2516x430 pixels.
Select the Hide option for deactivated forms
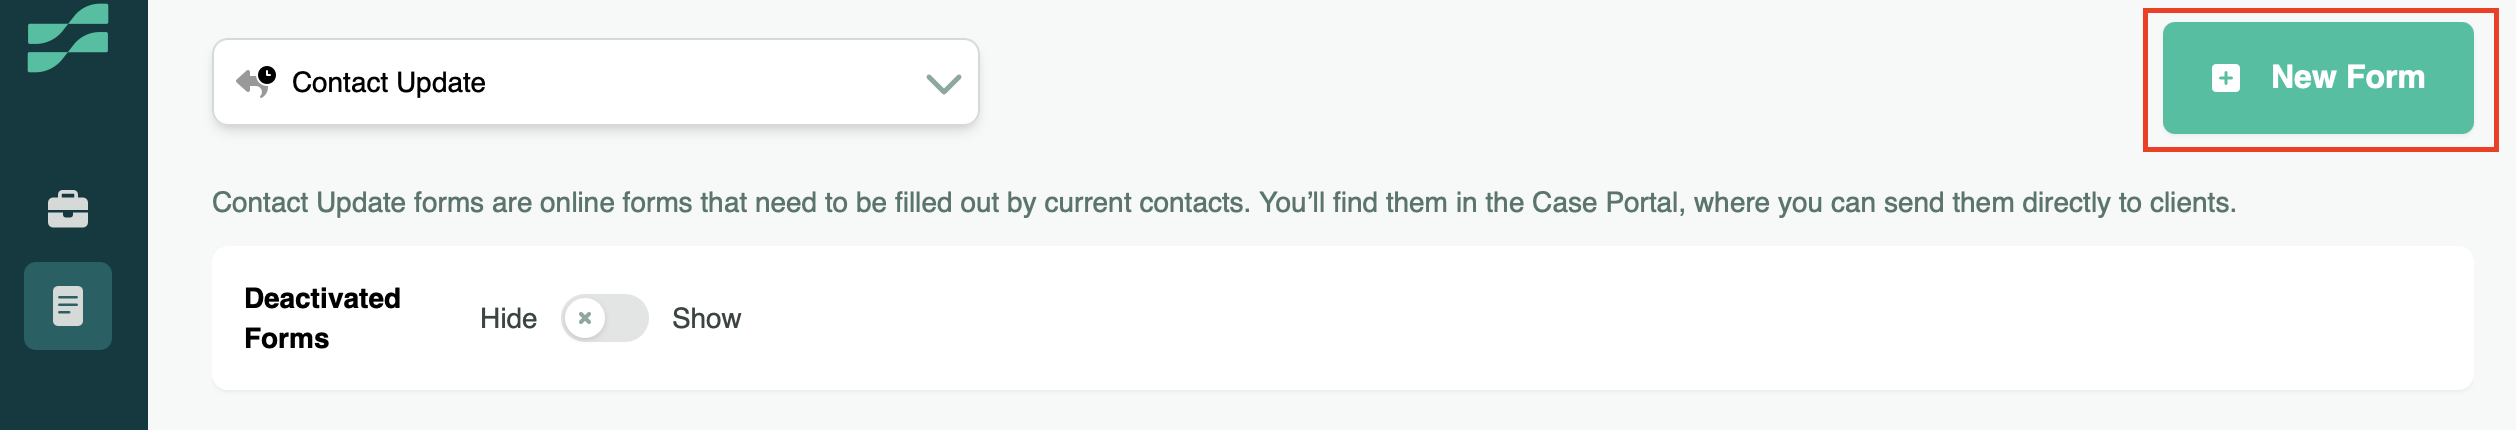pyautogui.click(x=508, y=318)
